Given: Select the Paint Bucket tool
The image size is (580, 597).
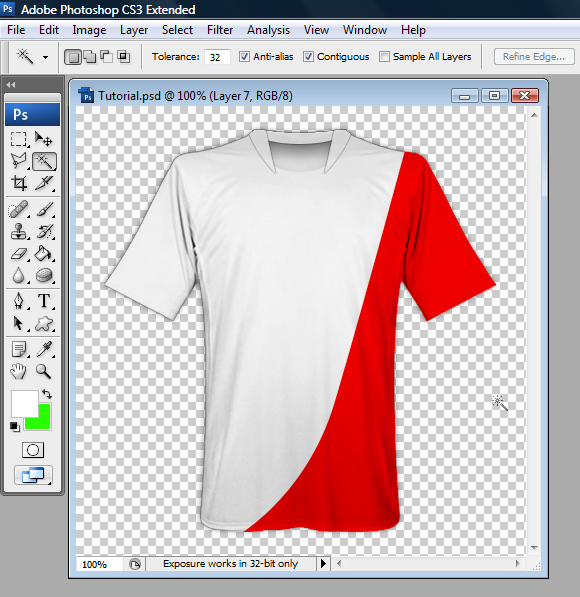Looking at the screenshot, I should [x=44, y=254].
